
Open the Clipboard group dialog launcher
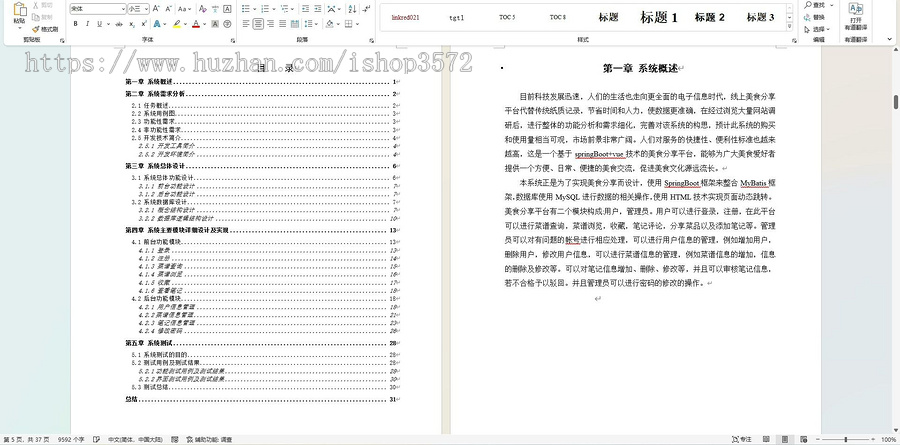pos(62,41)
